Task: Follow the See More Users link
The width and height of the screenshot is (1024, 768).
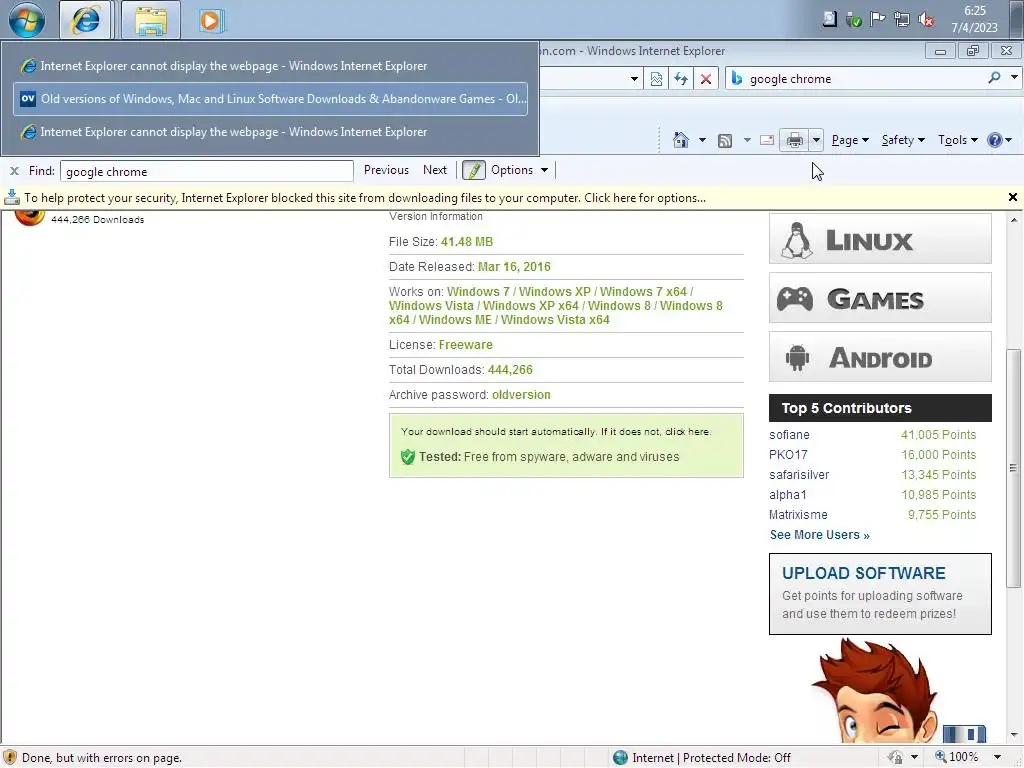Action: point(819,535)
